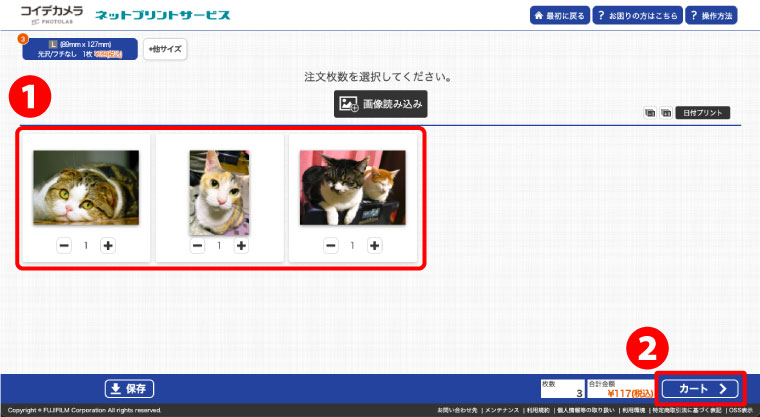Reduce copies of the two-cats photo
This screenshot has height=417, width=760.
pos(331,245)
